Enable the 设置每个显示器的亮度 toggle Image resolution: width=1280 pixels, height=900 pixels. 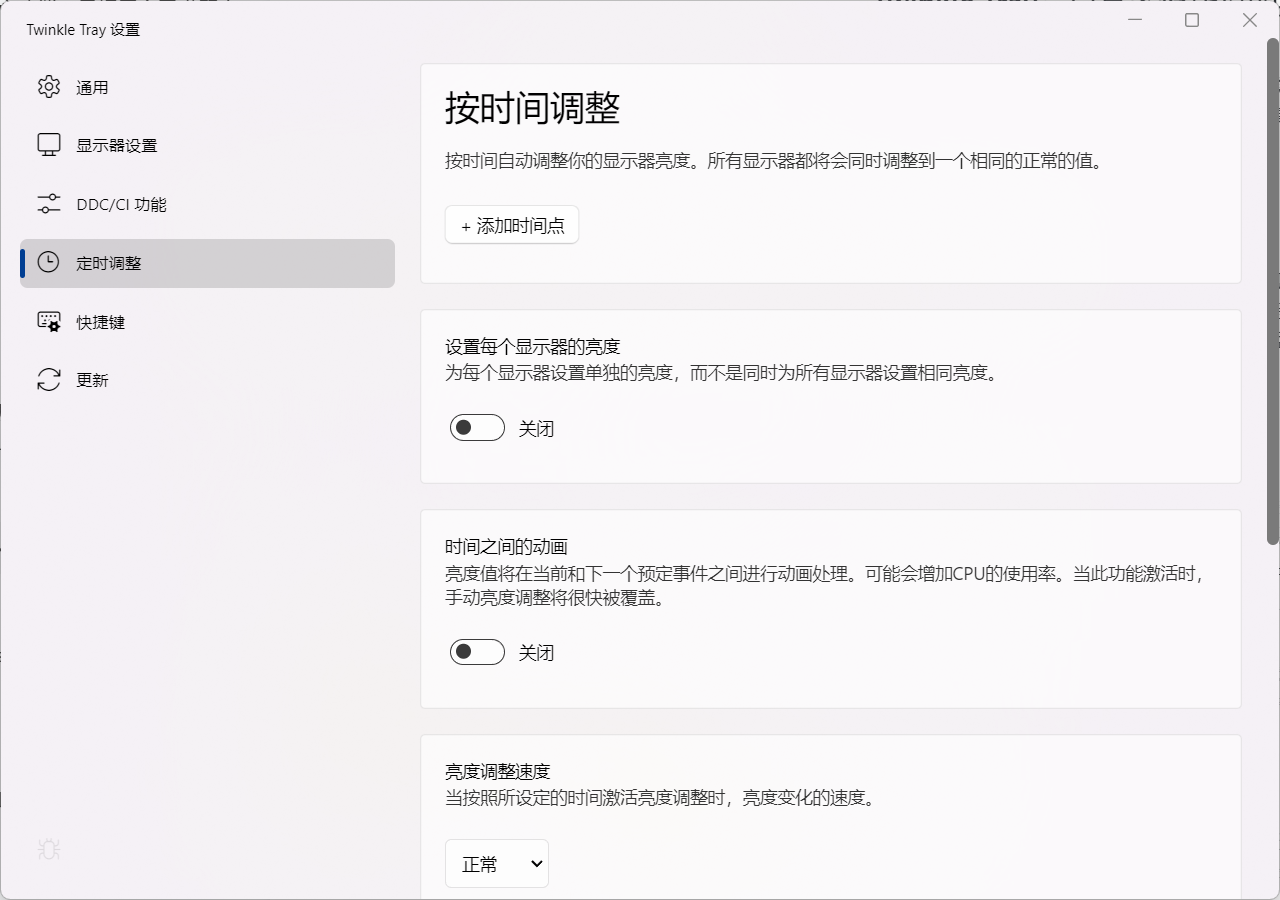pyautogui.click(x=477, y=427)
